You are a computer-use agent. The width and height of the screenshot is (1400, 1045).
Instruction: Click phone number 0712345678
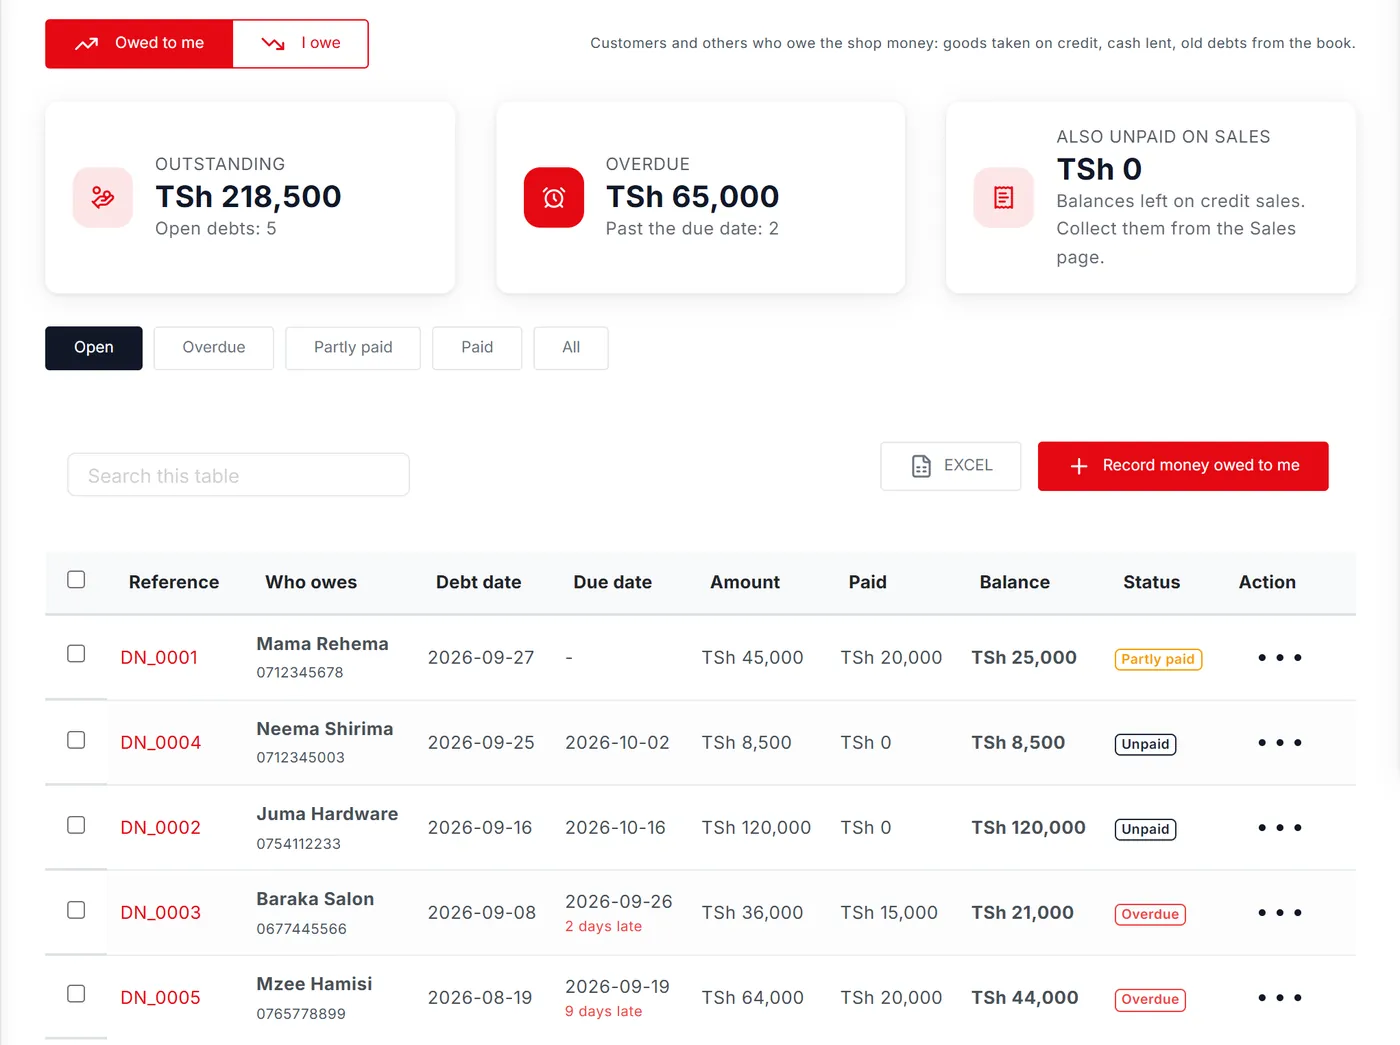[x=300, y=673]
